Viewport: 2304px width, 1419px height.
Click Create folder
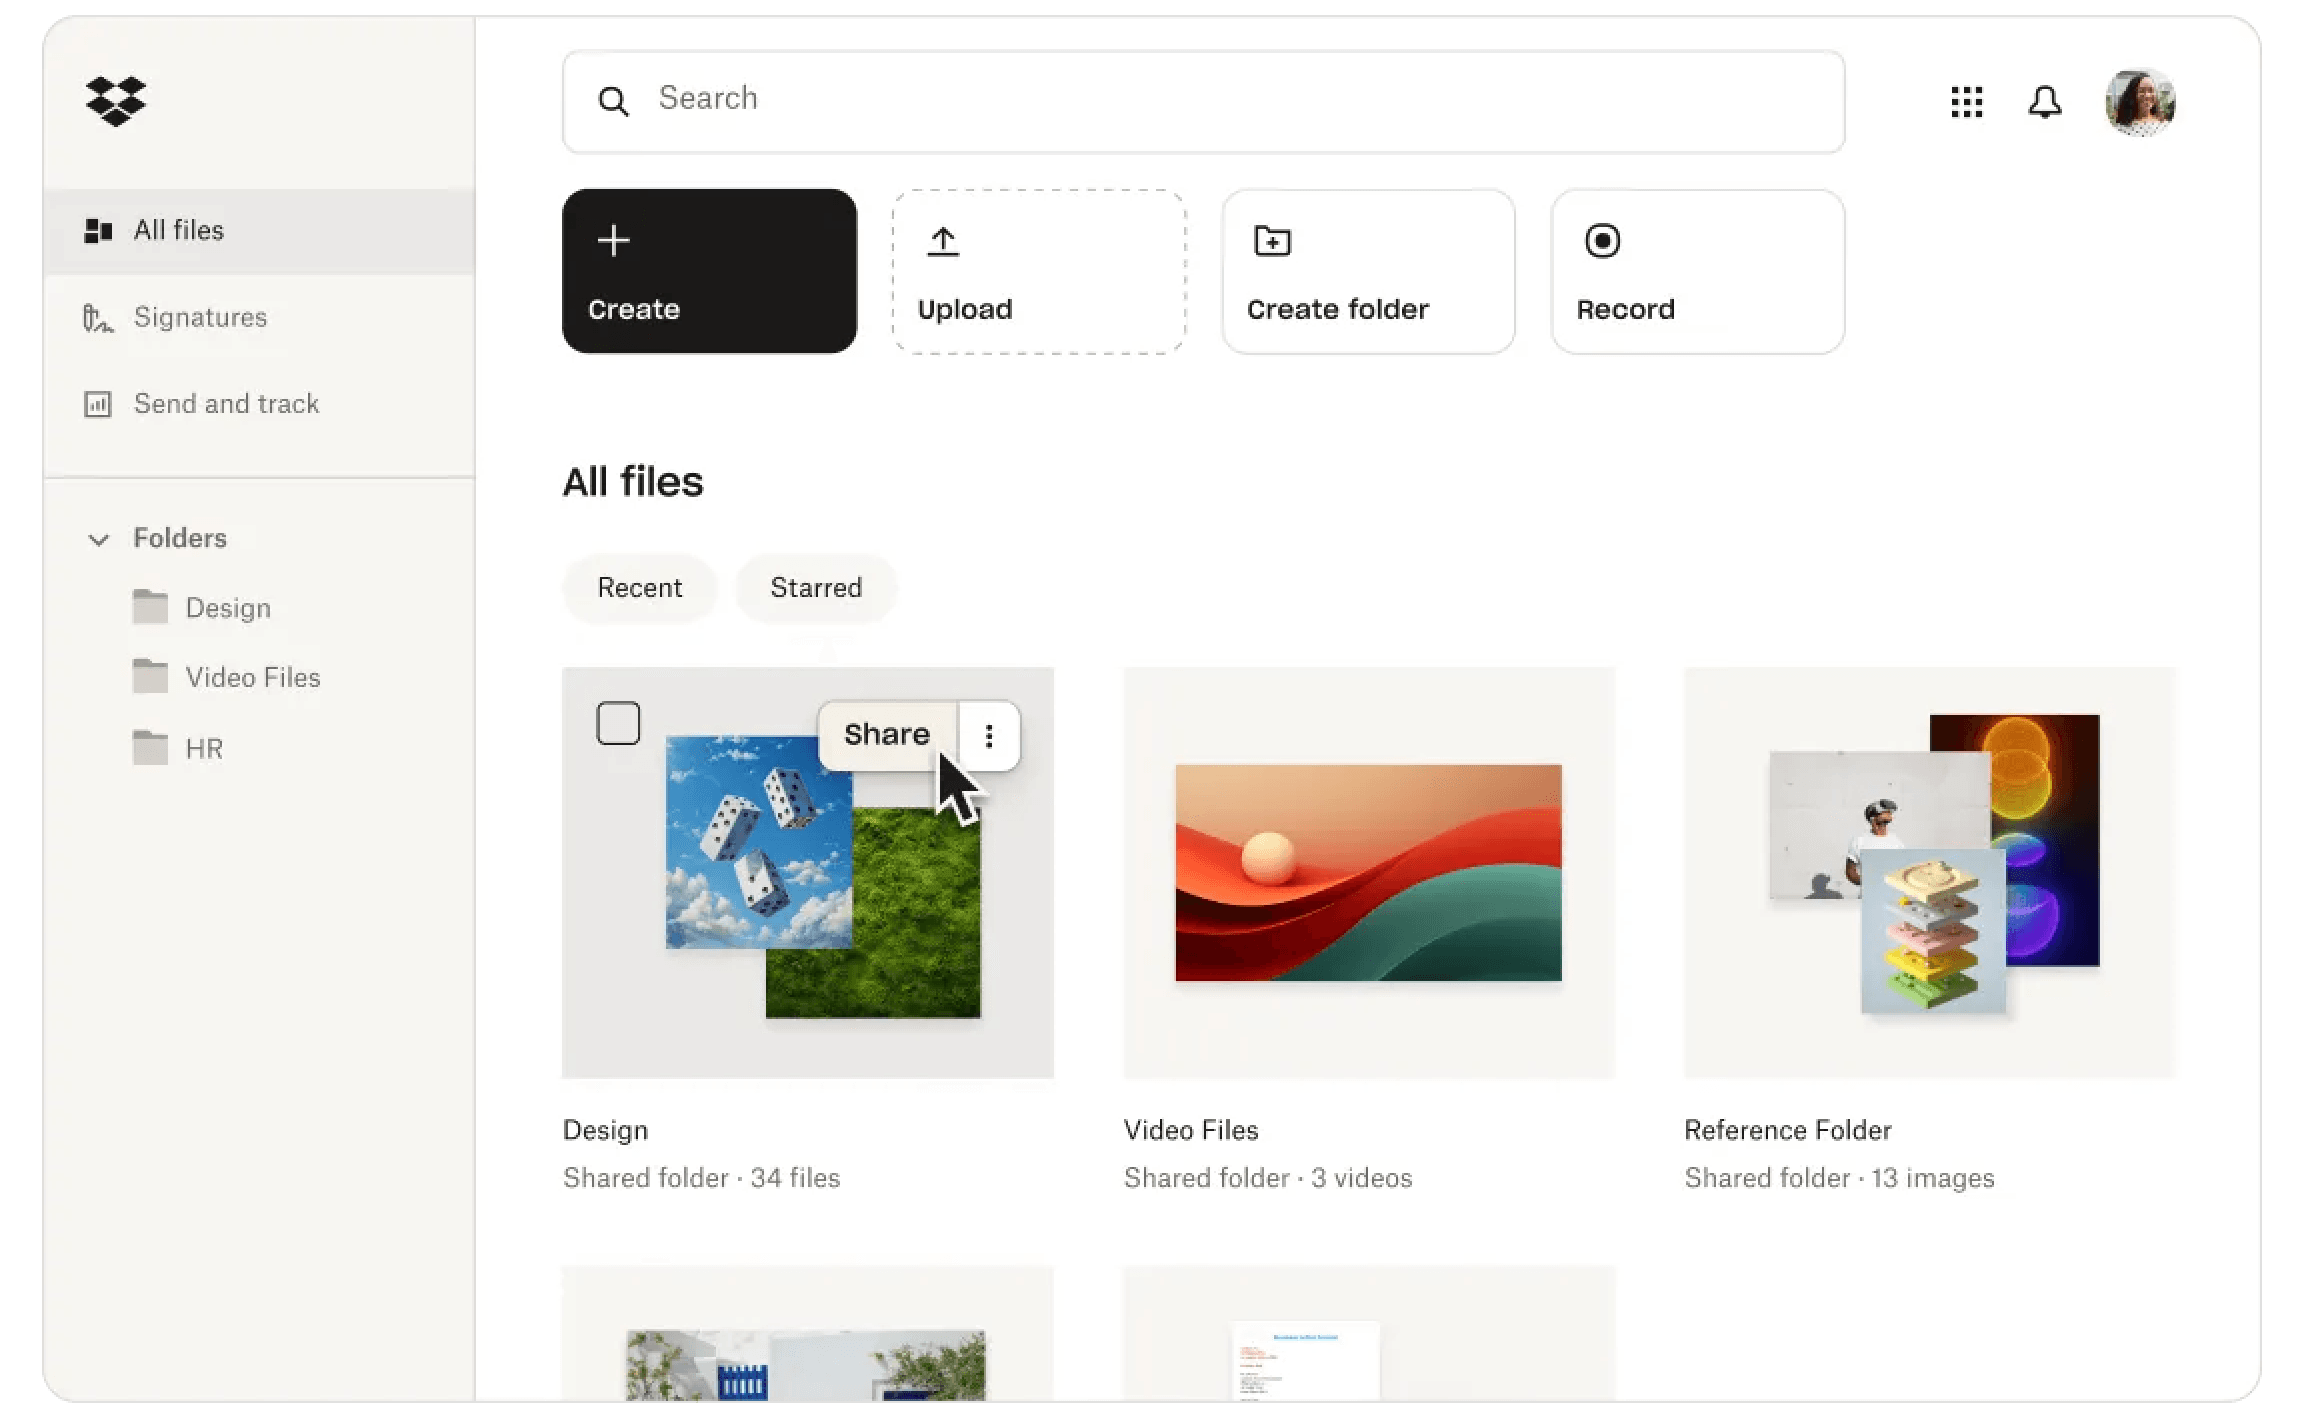pos(1367,271)
